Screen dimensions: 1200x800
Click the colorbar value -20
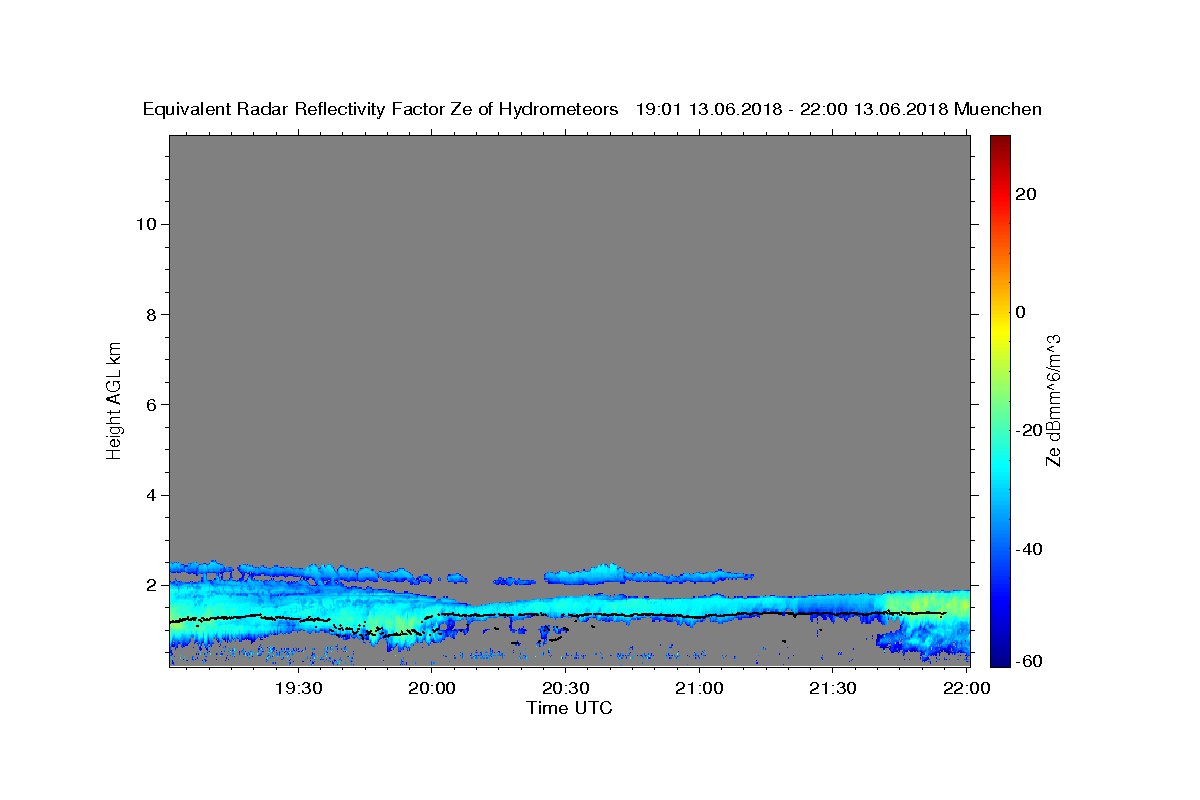pos(1027,430)
